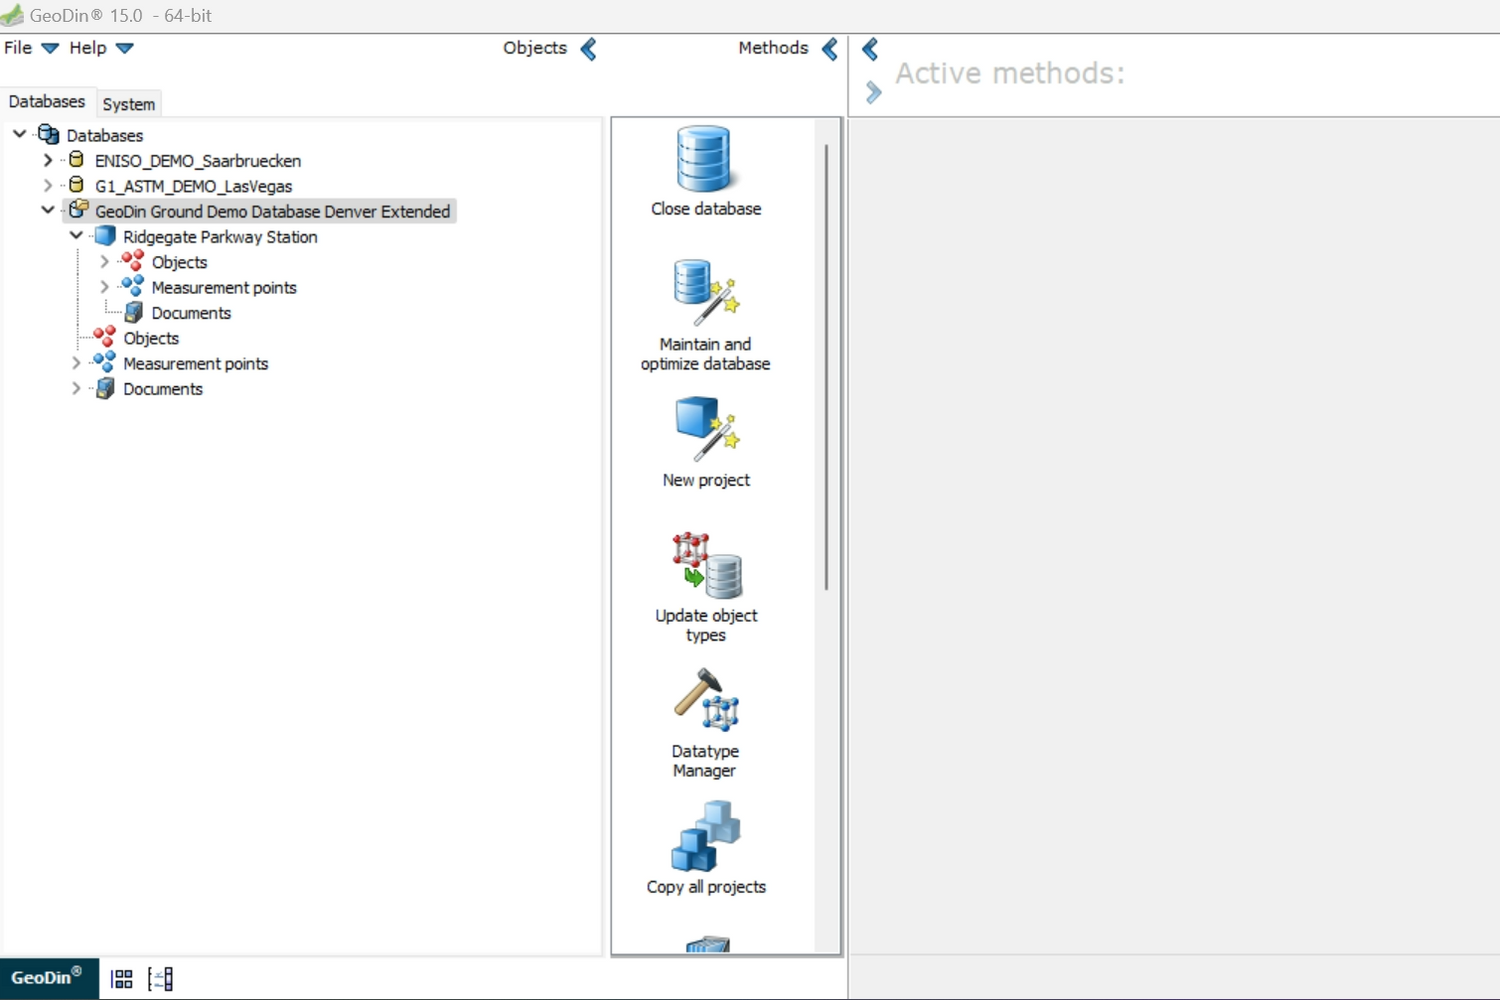Collapse the Ridgegate Parkway Station project
Viewport: 1500px width, 1000px height.
[x=76, y=236]
